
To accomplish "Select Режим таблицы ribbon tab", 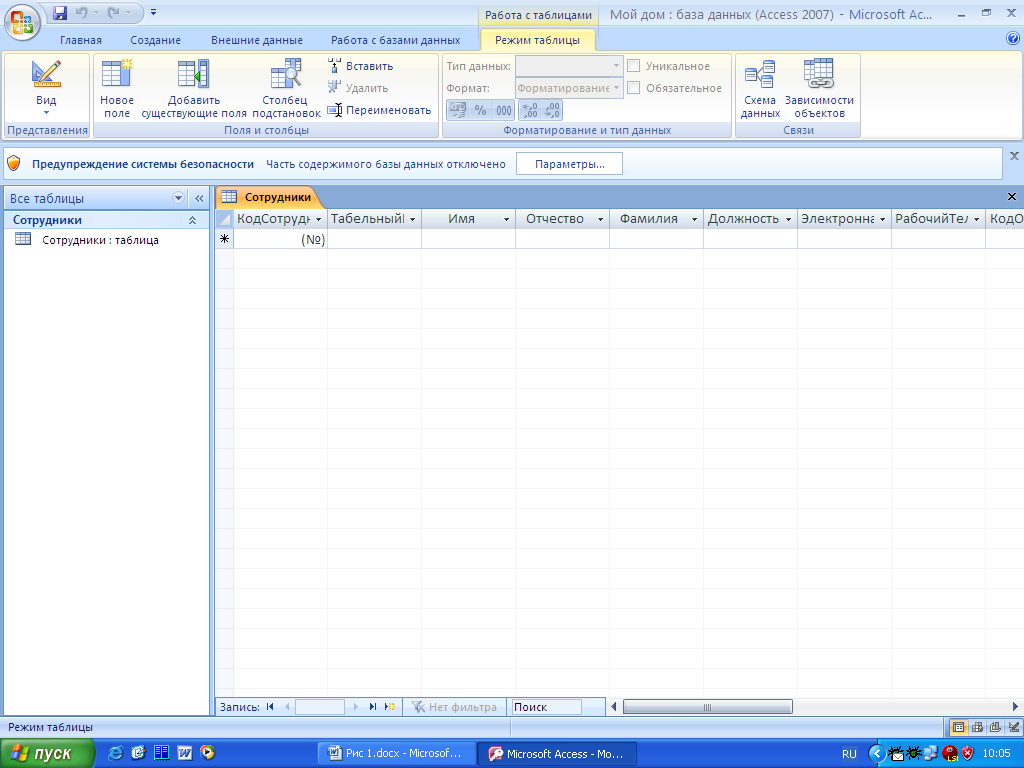I will [537, 40].
